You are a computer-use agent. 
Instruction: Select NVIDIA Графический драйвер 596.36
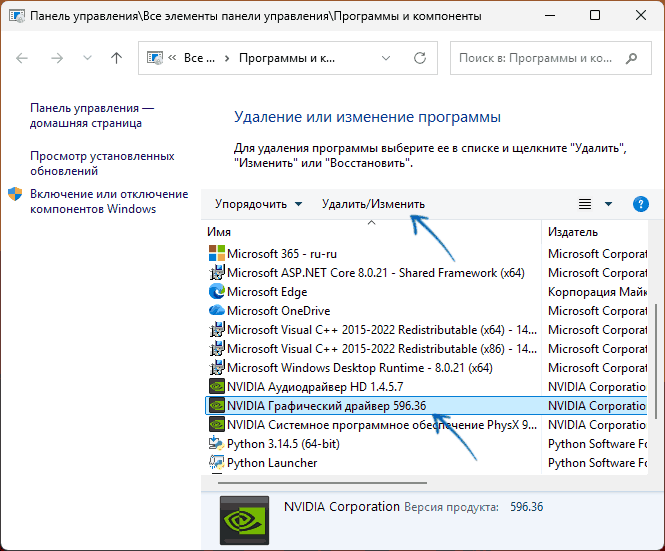[426, 406]
